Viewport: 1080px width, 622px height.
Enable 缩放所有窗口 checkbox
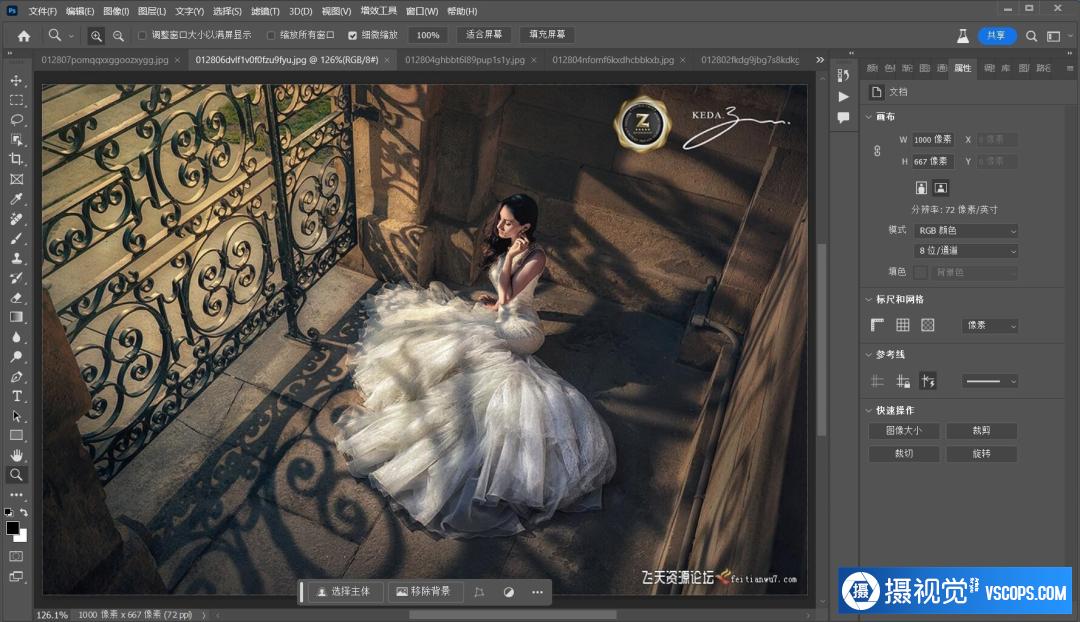(271, 35)
